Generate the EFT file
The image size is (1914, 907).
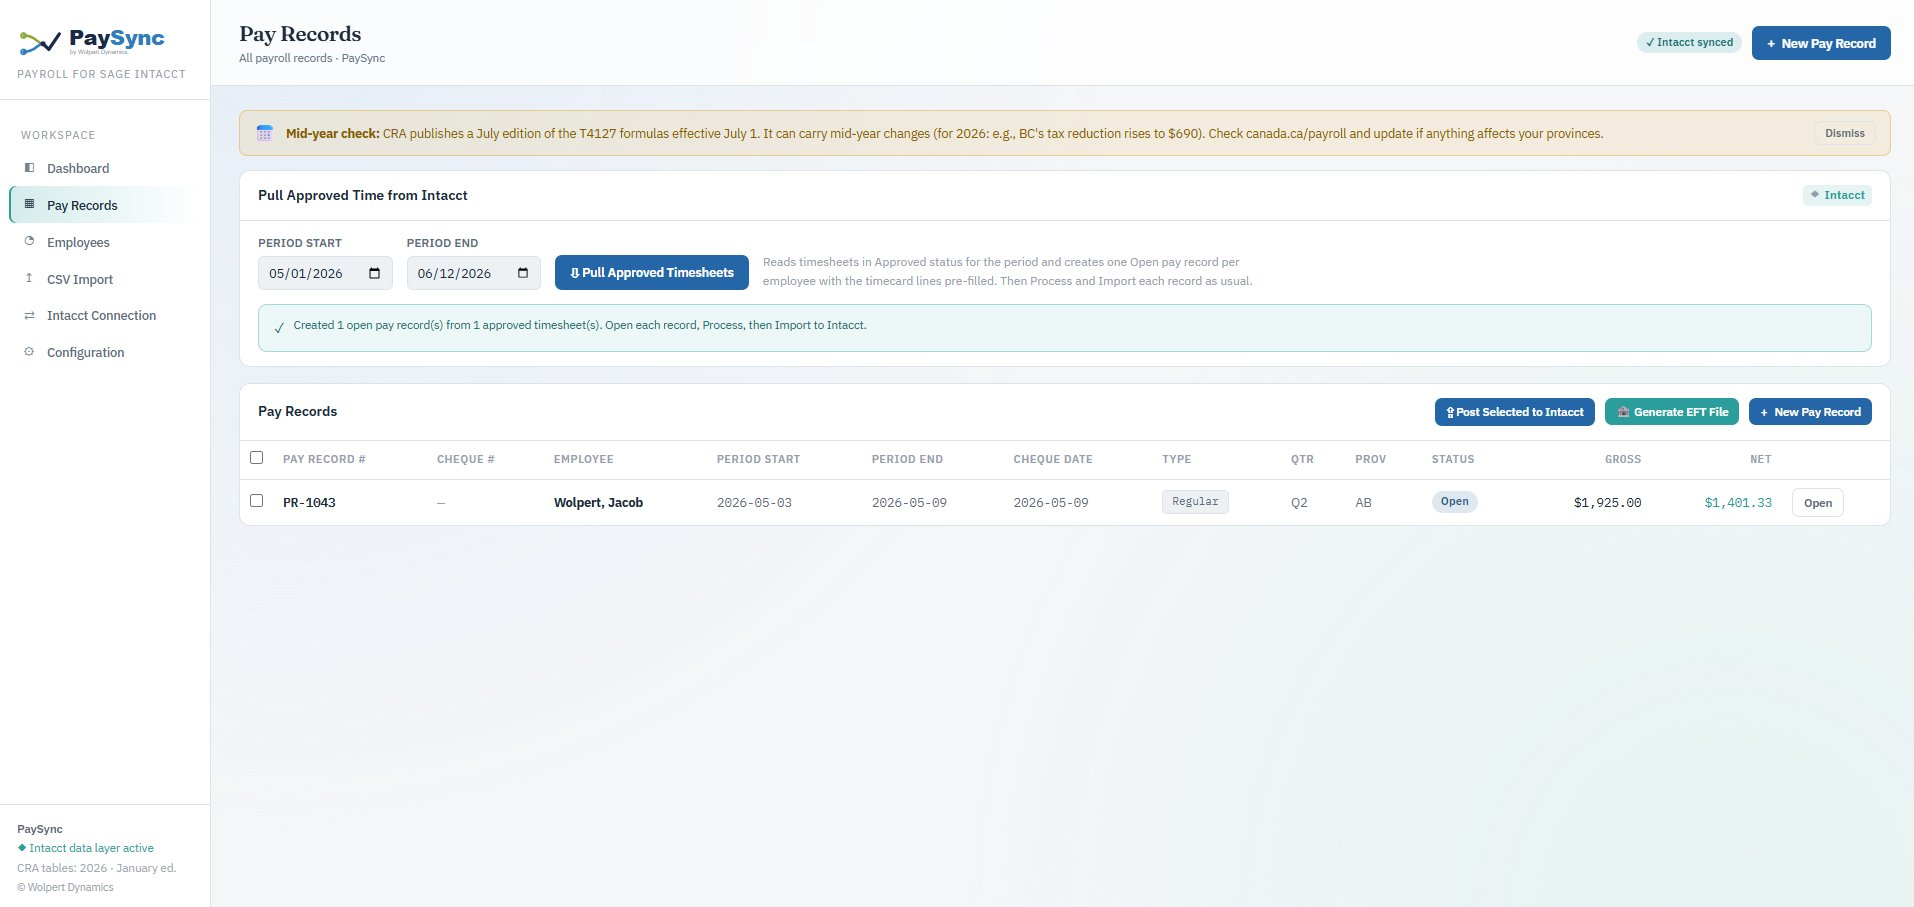1672,412
